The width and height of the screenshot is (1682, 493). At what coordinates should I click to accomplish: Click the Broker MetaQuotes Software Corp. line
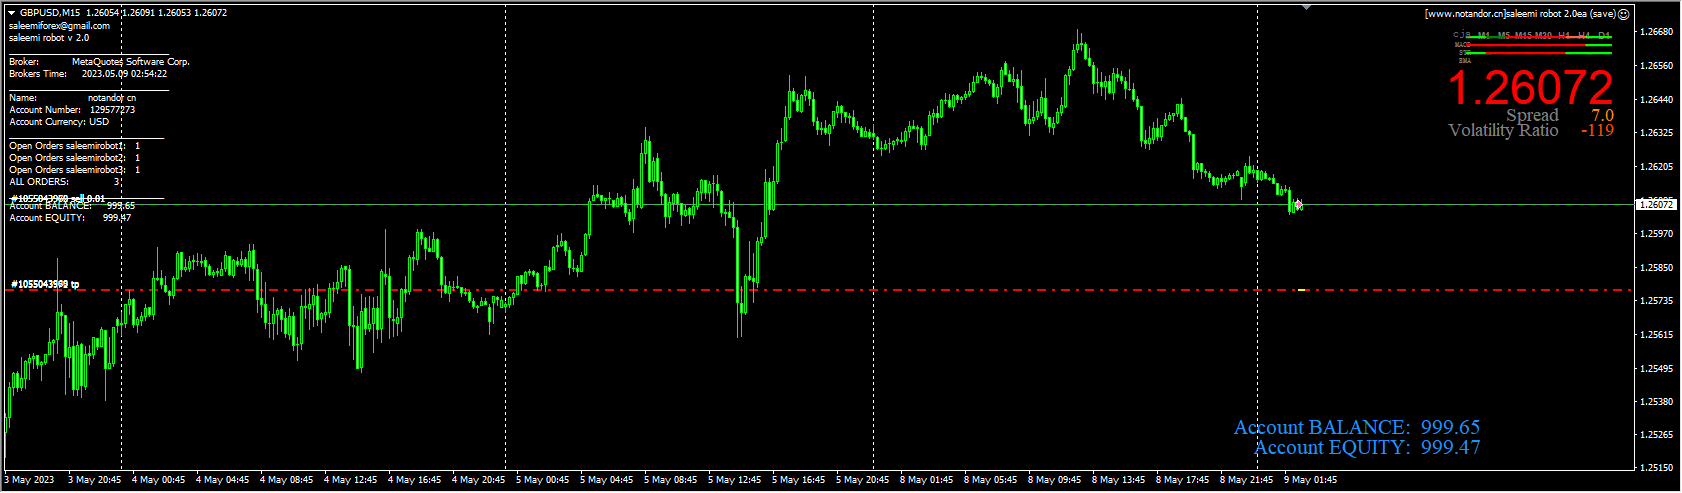click(x=99, y=62)
